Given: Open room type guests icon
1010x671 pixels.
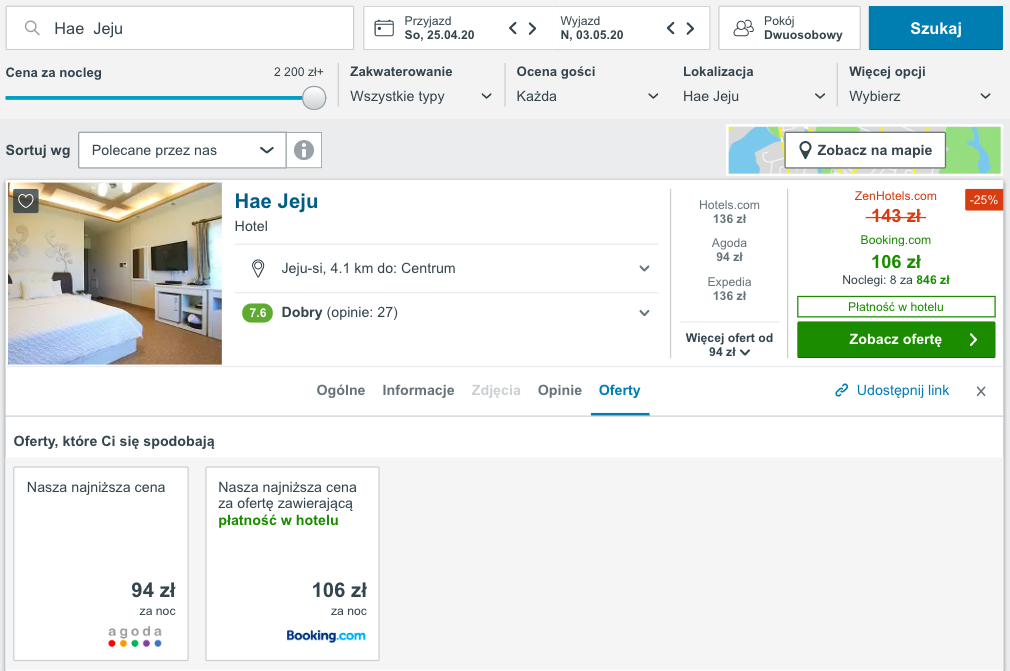Looking at the screenshot, I should 743,28.
